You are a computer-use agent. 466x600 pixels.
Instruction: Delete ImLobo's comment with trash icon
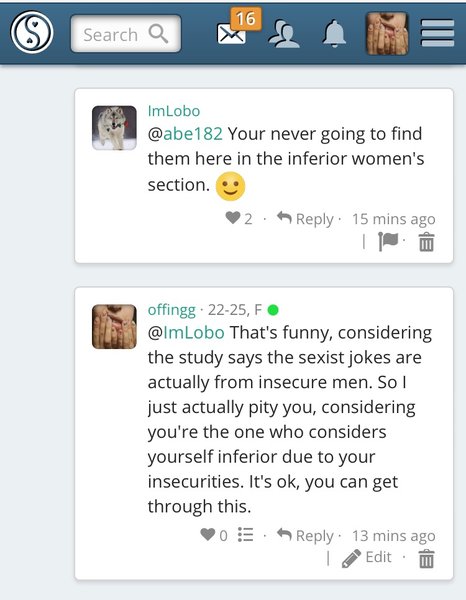427,242
